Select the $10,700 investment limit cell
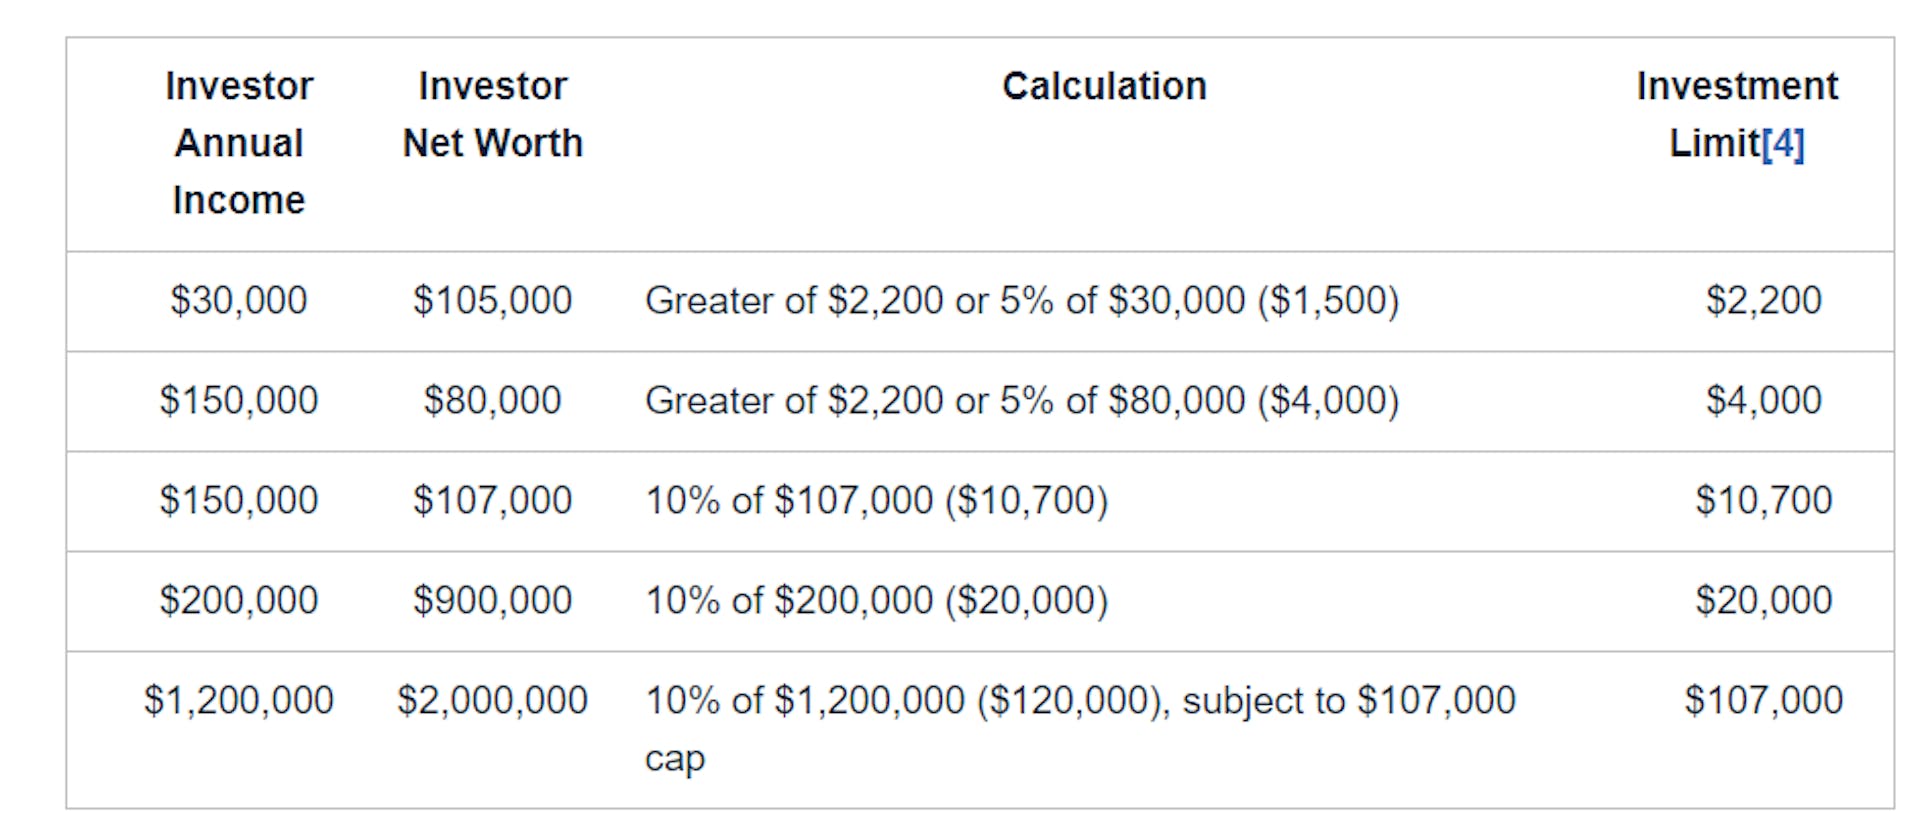This screenshot has height=830, width=1920. pyautogui.click(x=1764, y=500)
